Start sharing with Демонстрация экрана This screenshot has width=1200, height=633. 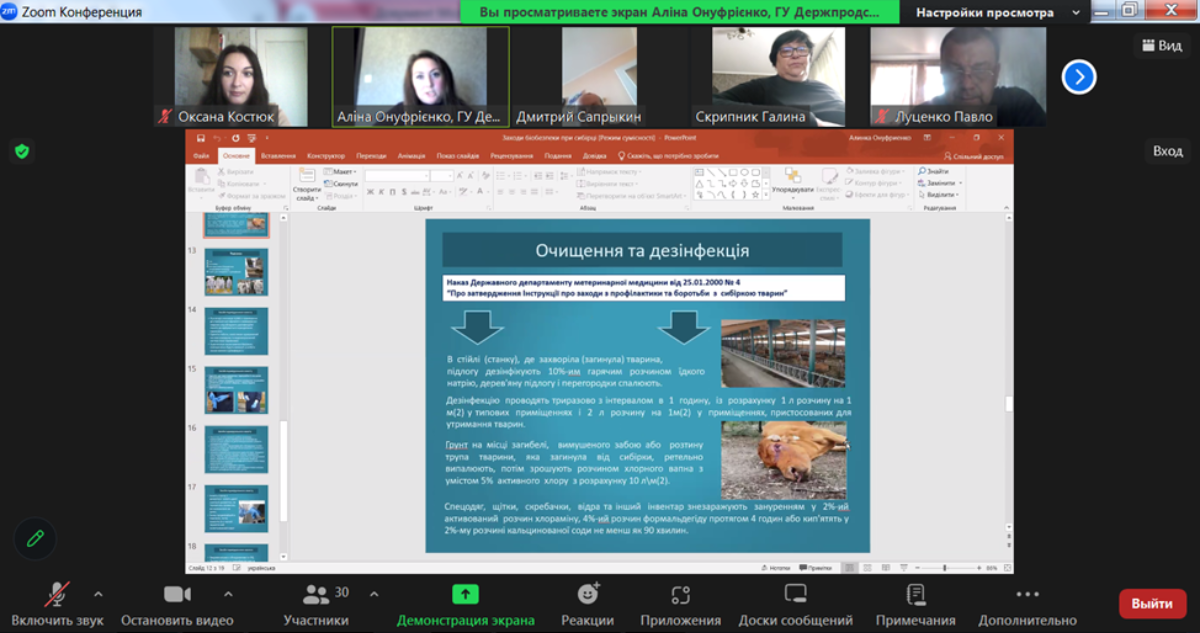(465, 595)
